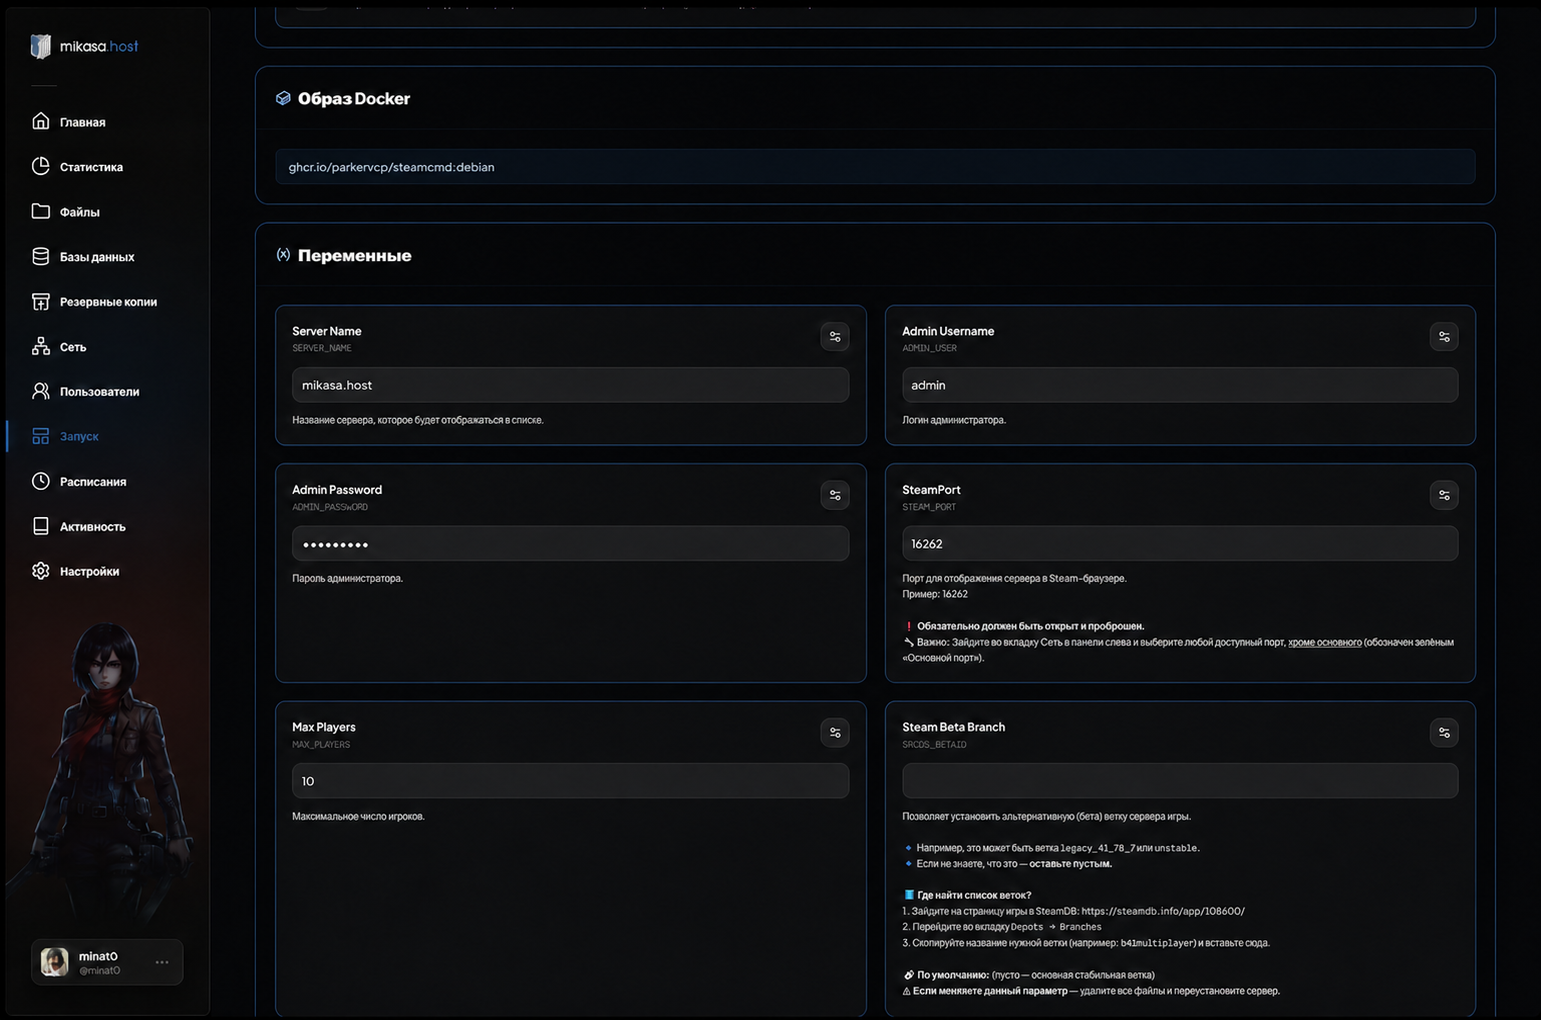Click the pie chart icon beside Статистика
Screen dimensions: 1541x1020
40,166
